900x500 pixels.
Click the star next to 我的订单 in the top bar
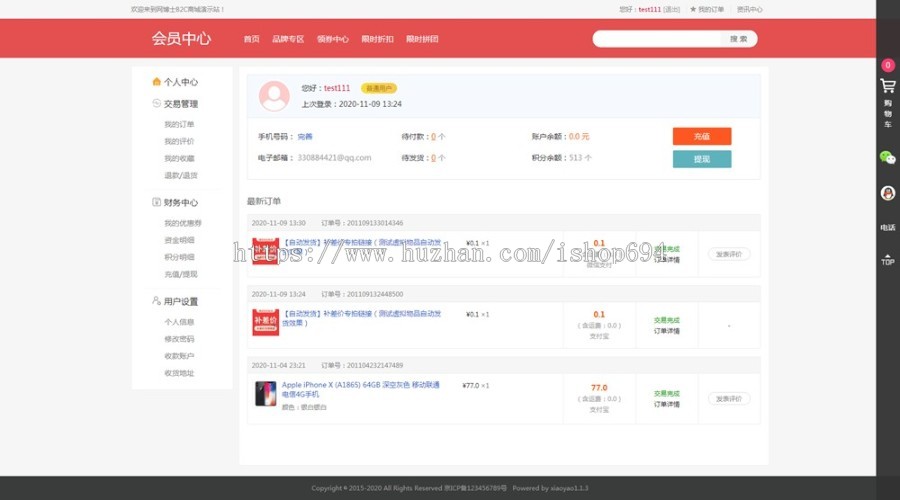693,9
